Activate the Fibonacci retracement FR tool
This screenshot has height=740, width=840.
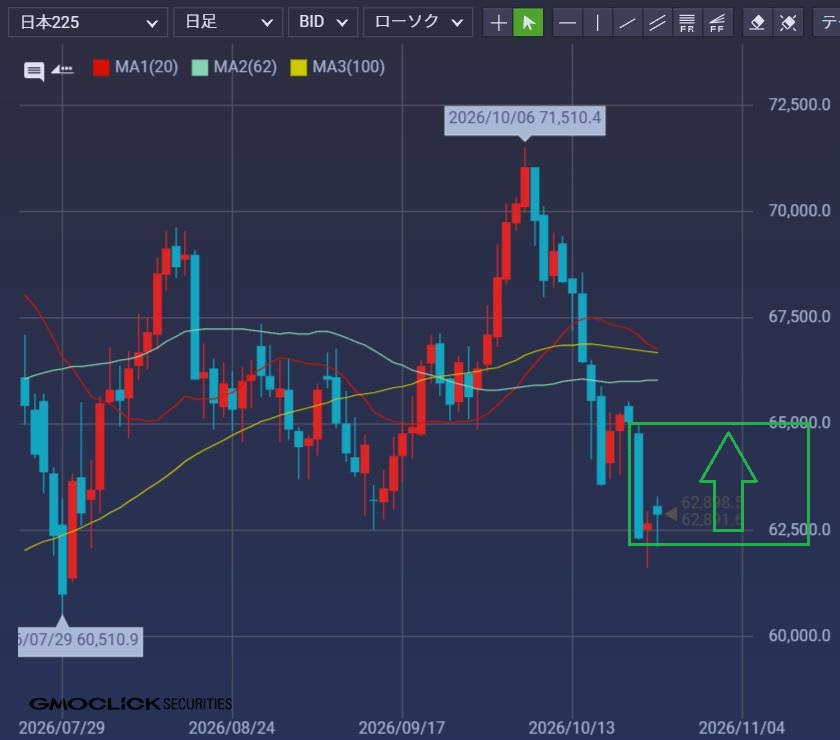pyautogui.click(x=687, y=23)
